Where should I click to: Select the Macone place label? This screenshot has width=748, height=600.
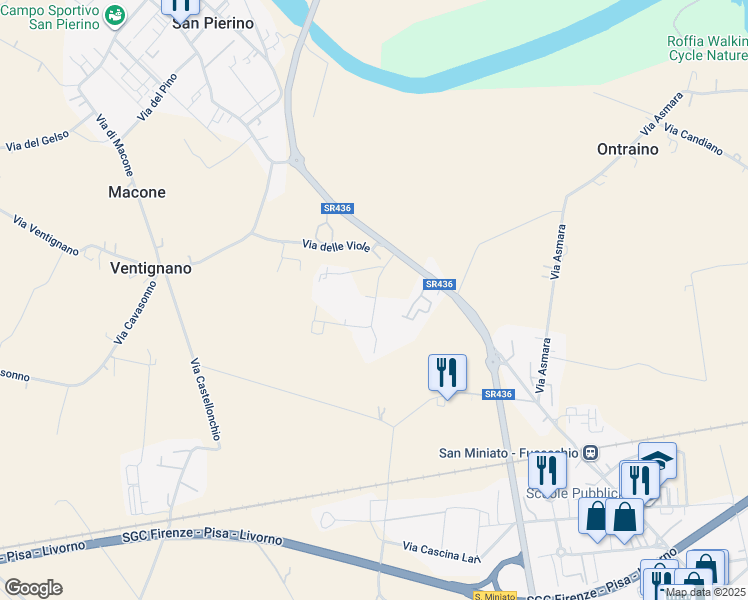click(137, 192)
